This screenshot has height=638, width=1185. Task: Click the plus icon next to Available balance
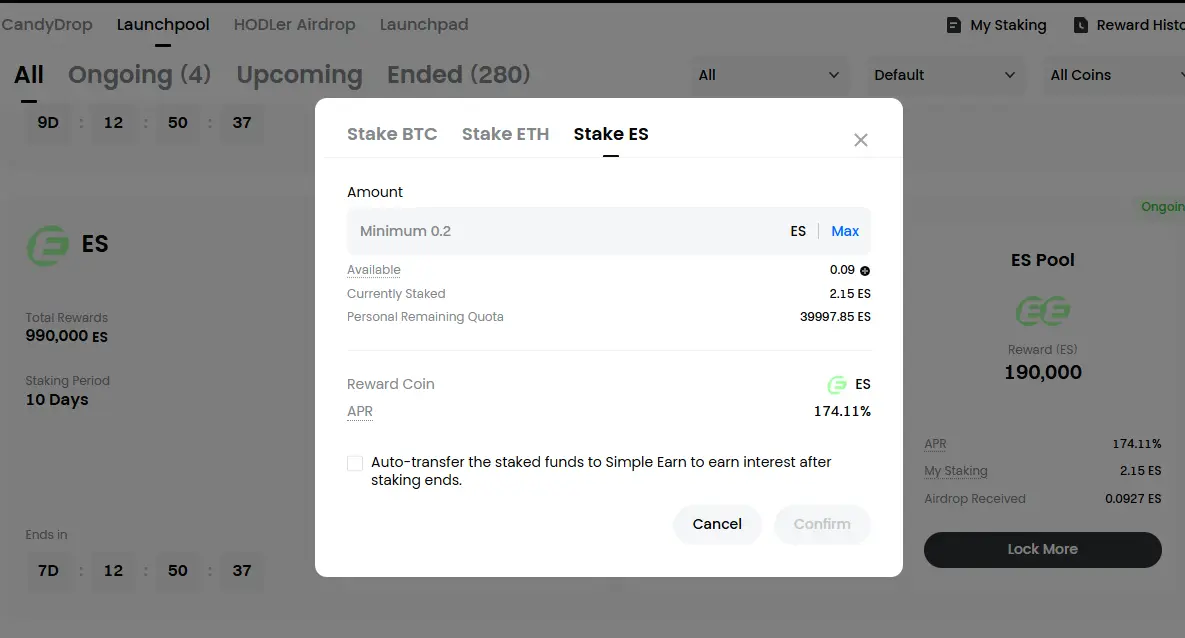(x=865, y=271)
